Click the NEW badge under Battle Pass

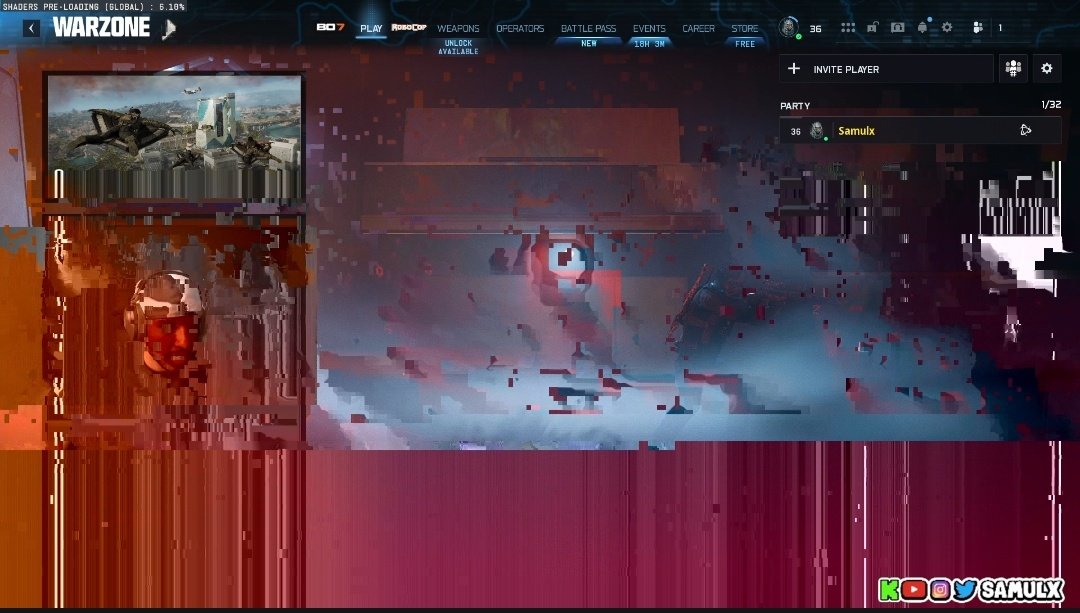pyautogui.click(x=588, y=43)
